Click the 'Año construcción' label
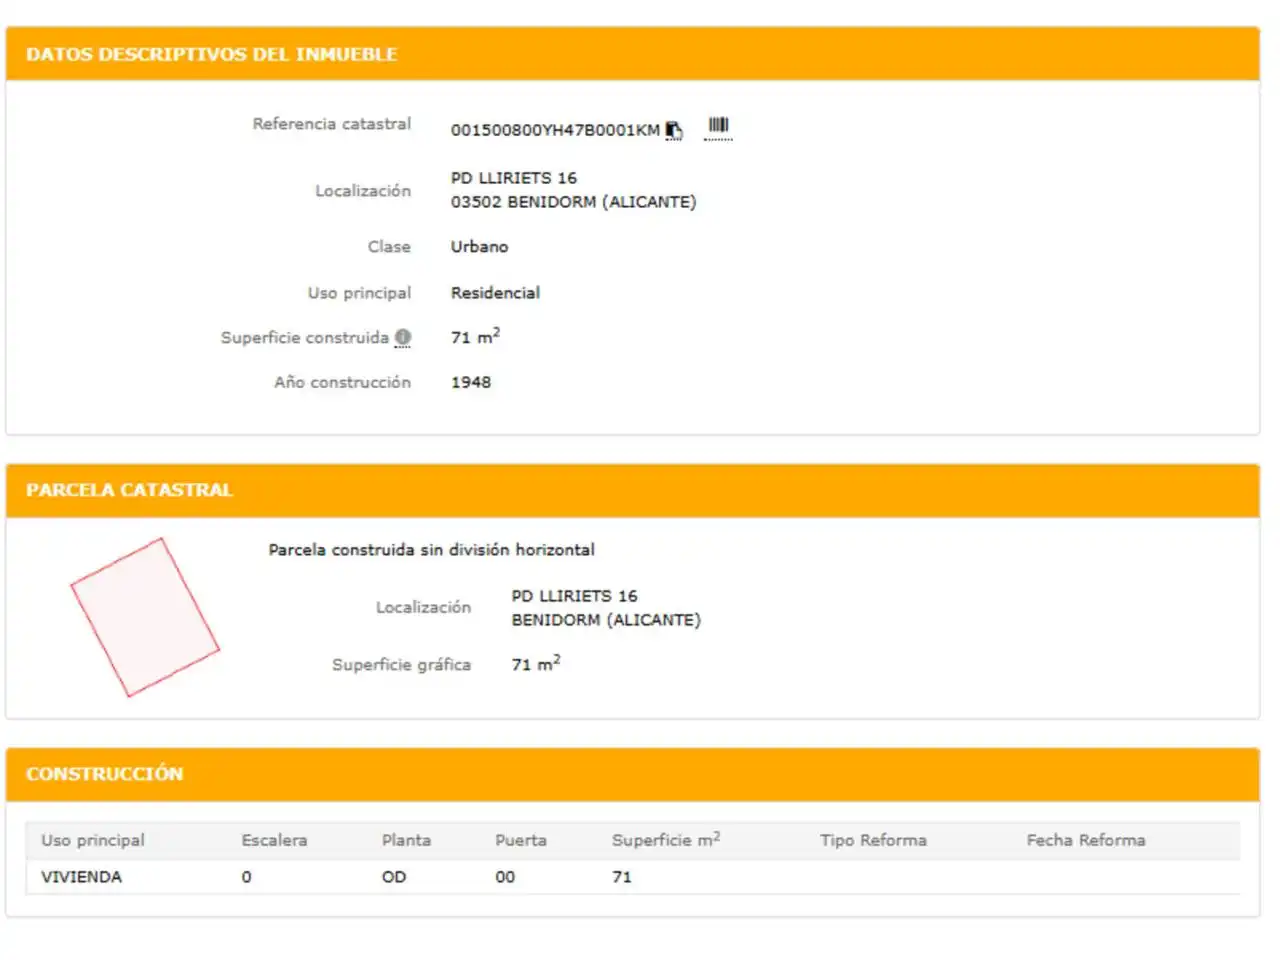Screen dimensions: 1280x960 342,382
